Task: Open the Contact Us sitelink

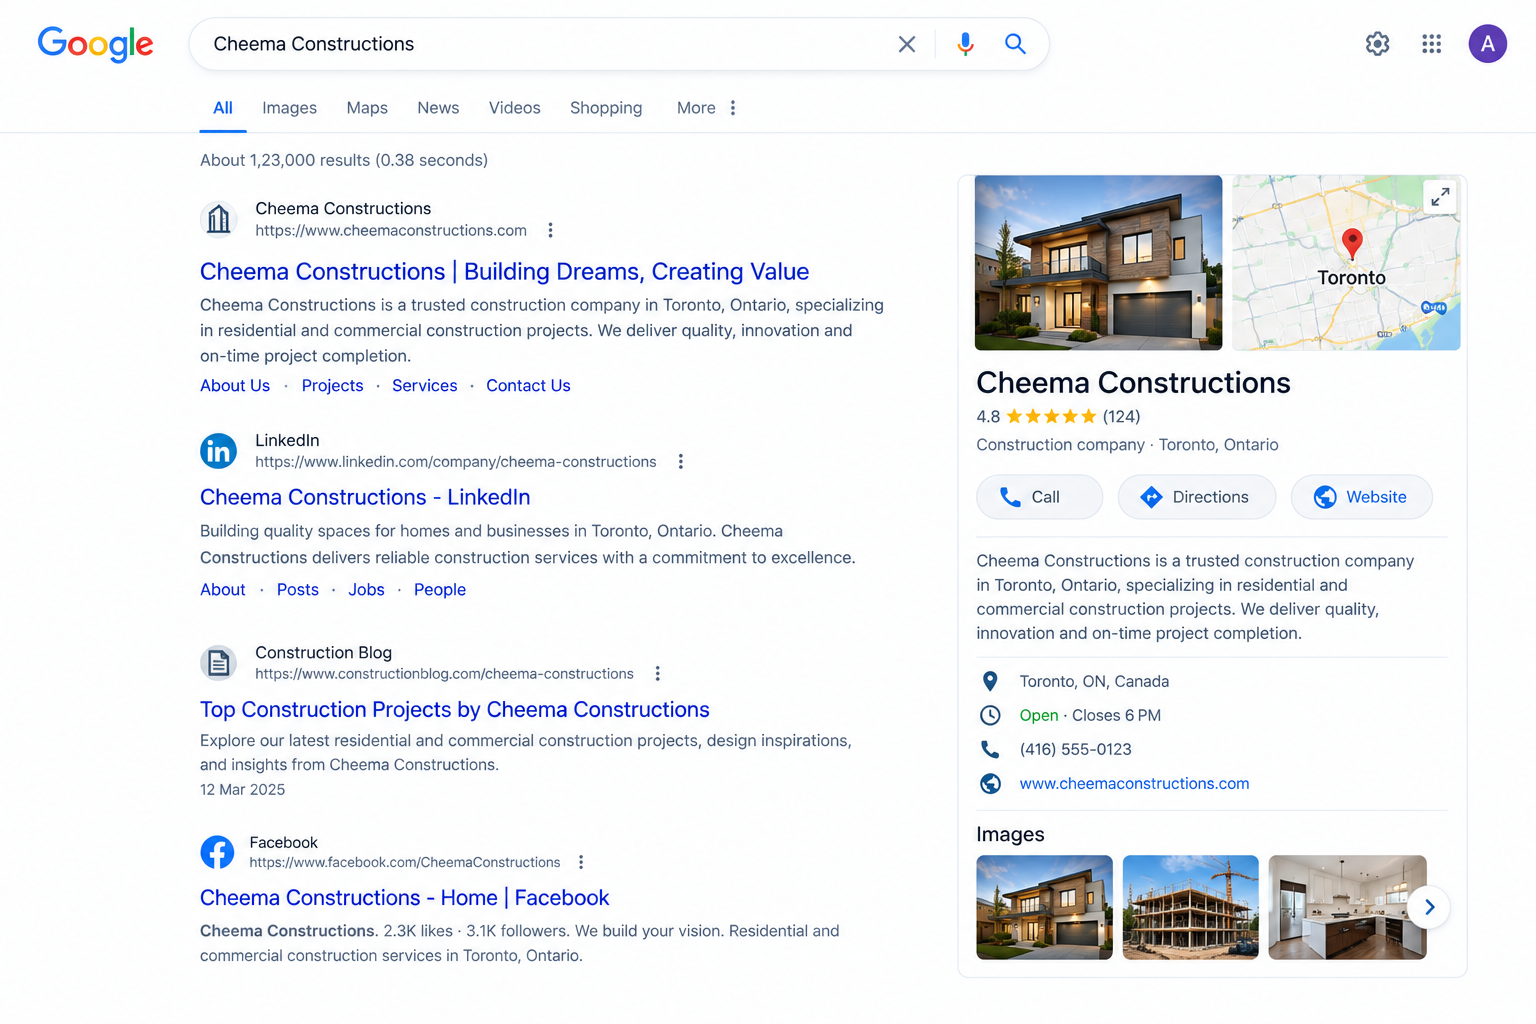Action: click(x=528, y=386)
